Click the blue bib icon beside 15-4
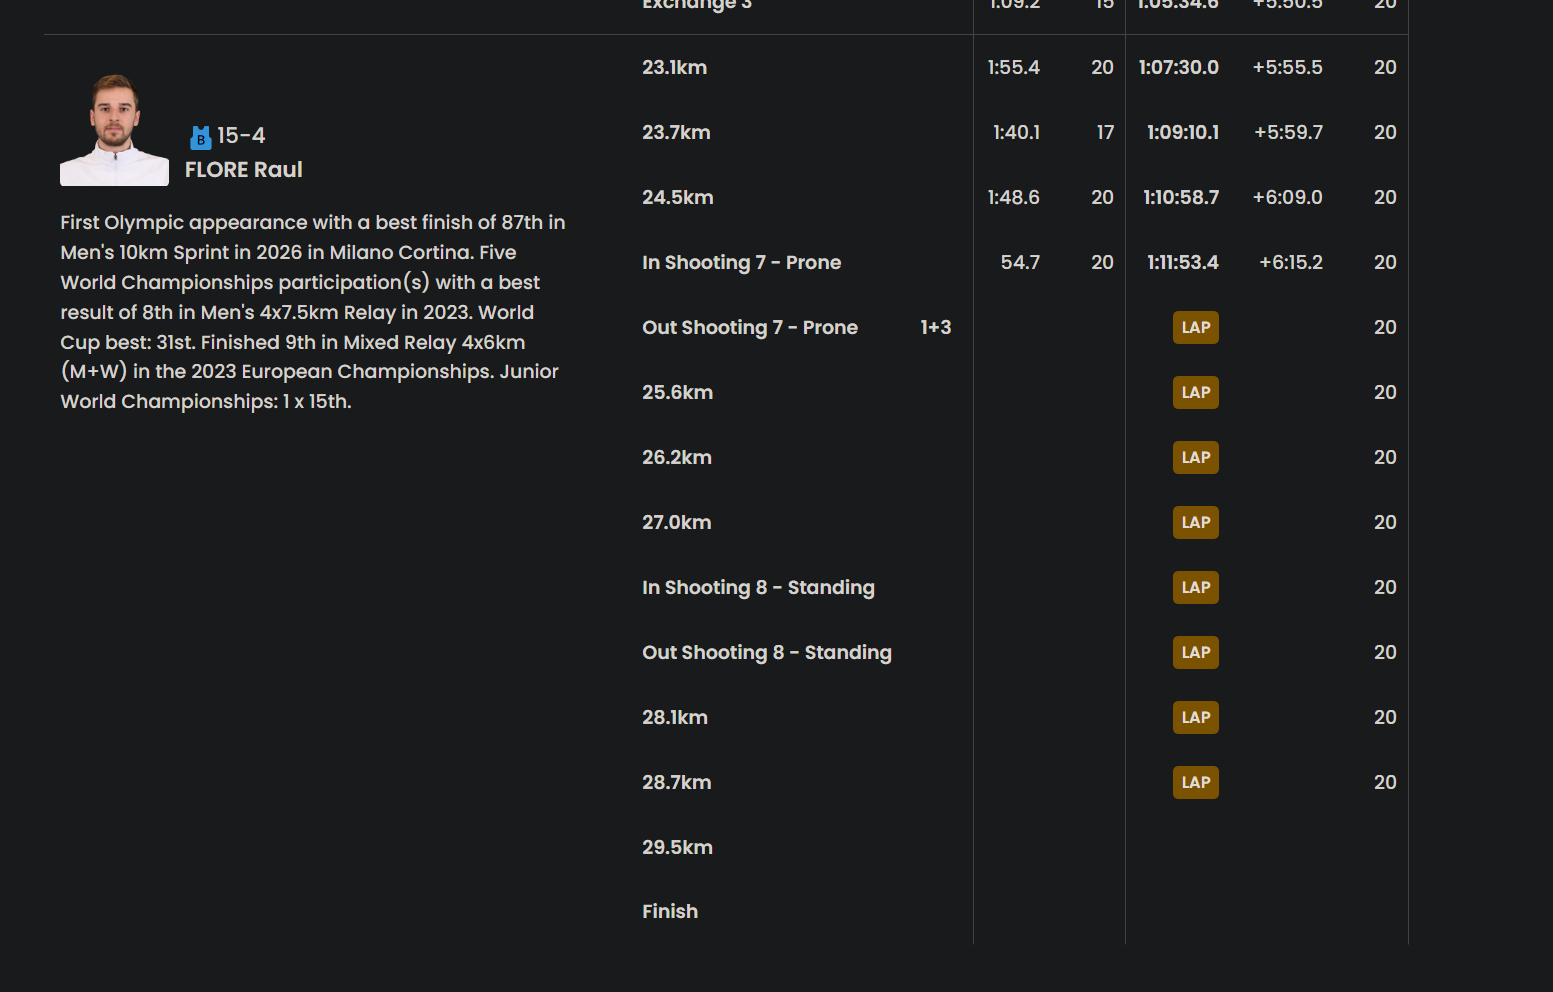The height and width of the screenshot is (992, 1553). click(201, 137)
